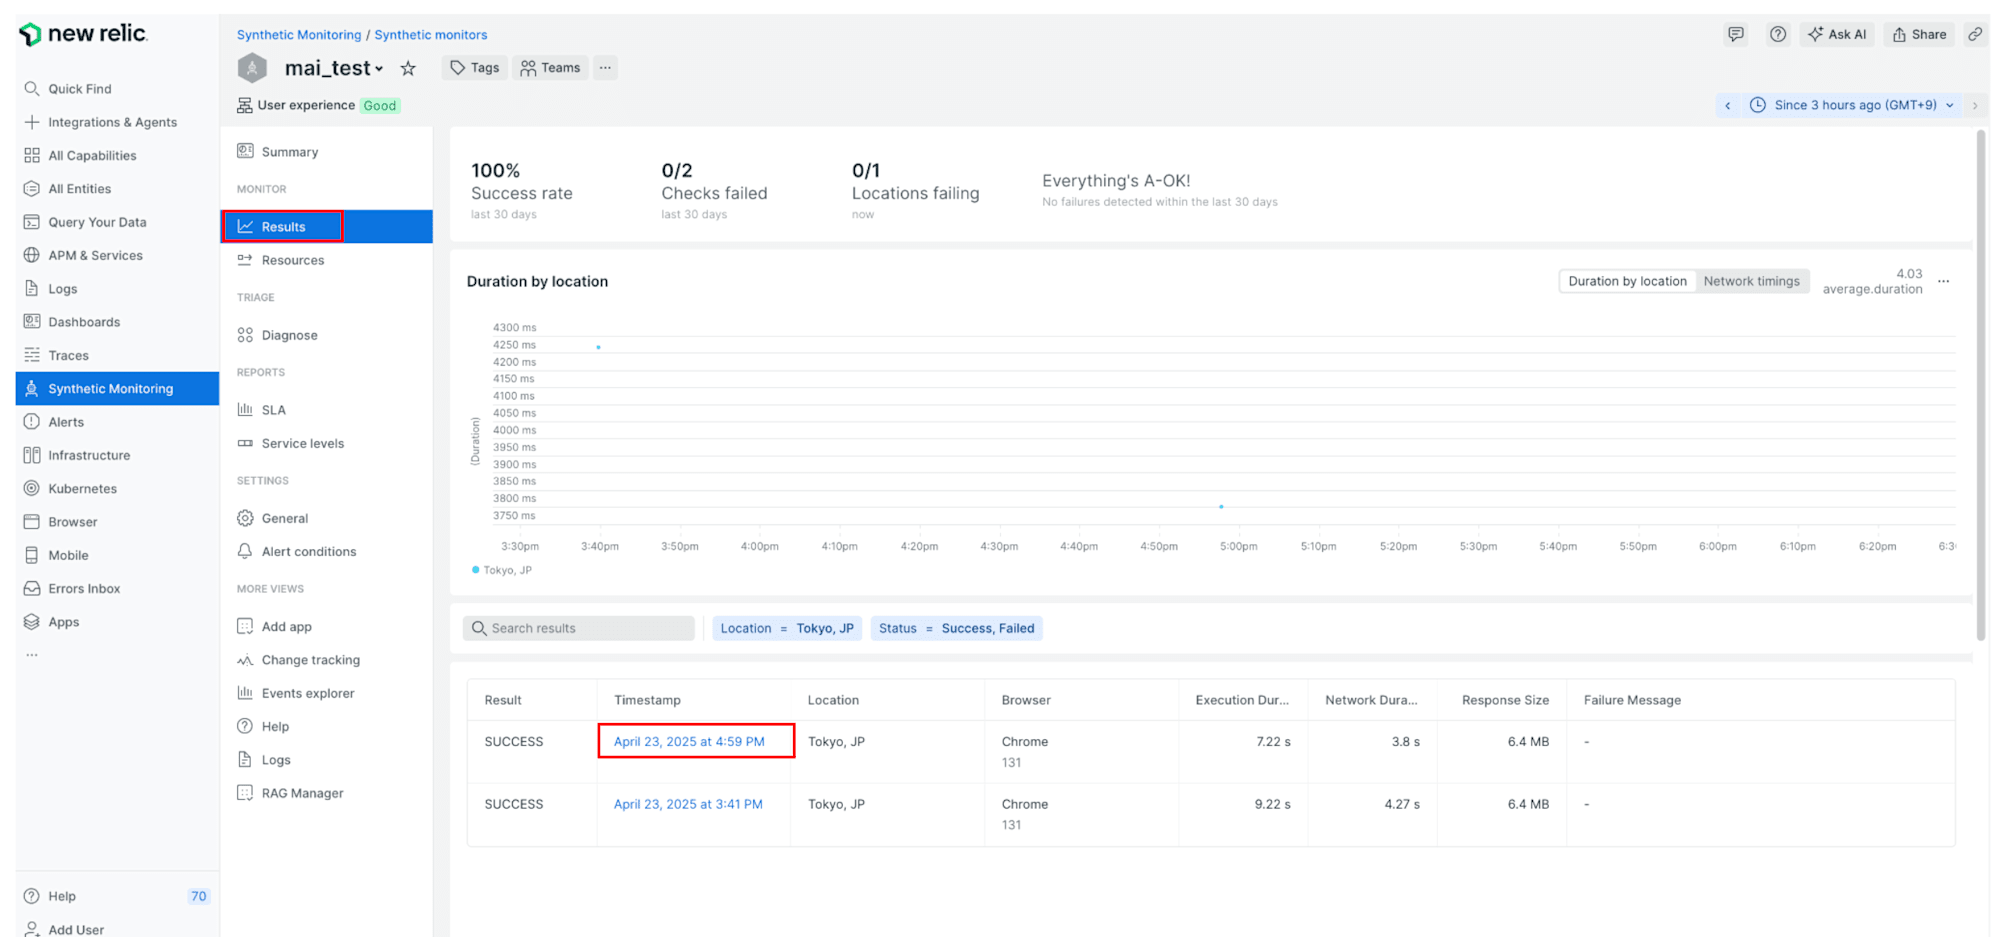Click the Search results input field
Viewport: 2000px width, 937px height.
579,628
